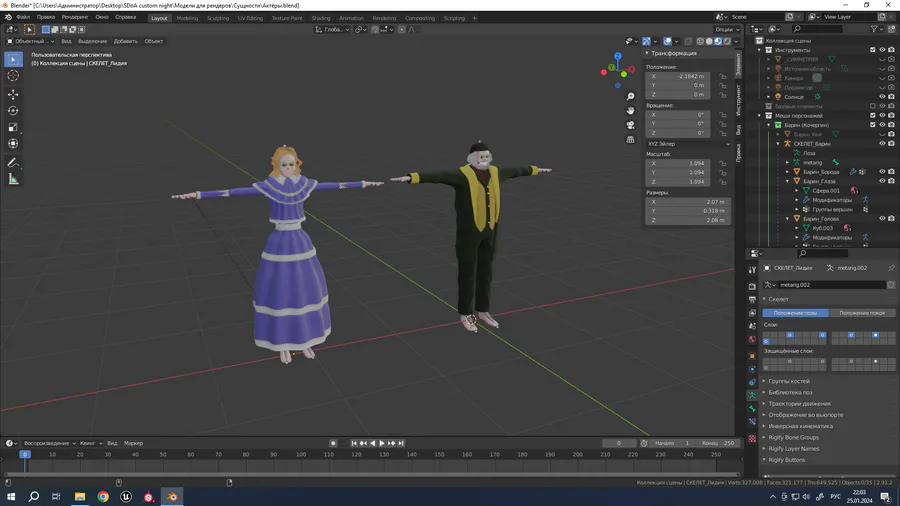This screenshot has width=900, height=506.
Task: Activate the Select Box tool
Action: point(13,59)
